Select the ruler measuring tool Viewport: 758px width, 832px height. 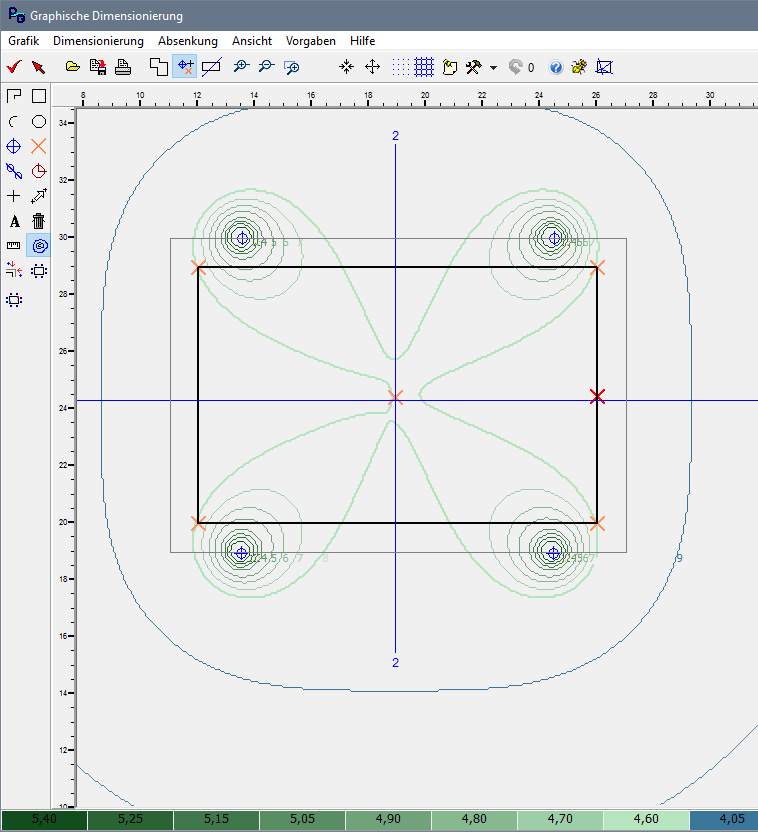[x=14, y=245]
